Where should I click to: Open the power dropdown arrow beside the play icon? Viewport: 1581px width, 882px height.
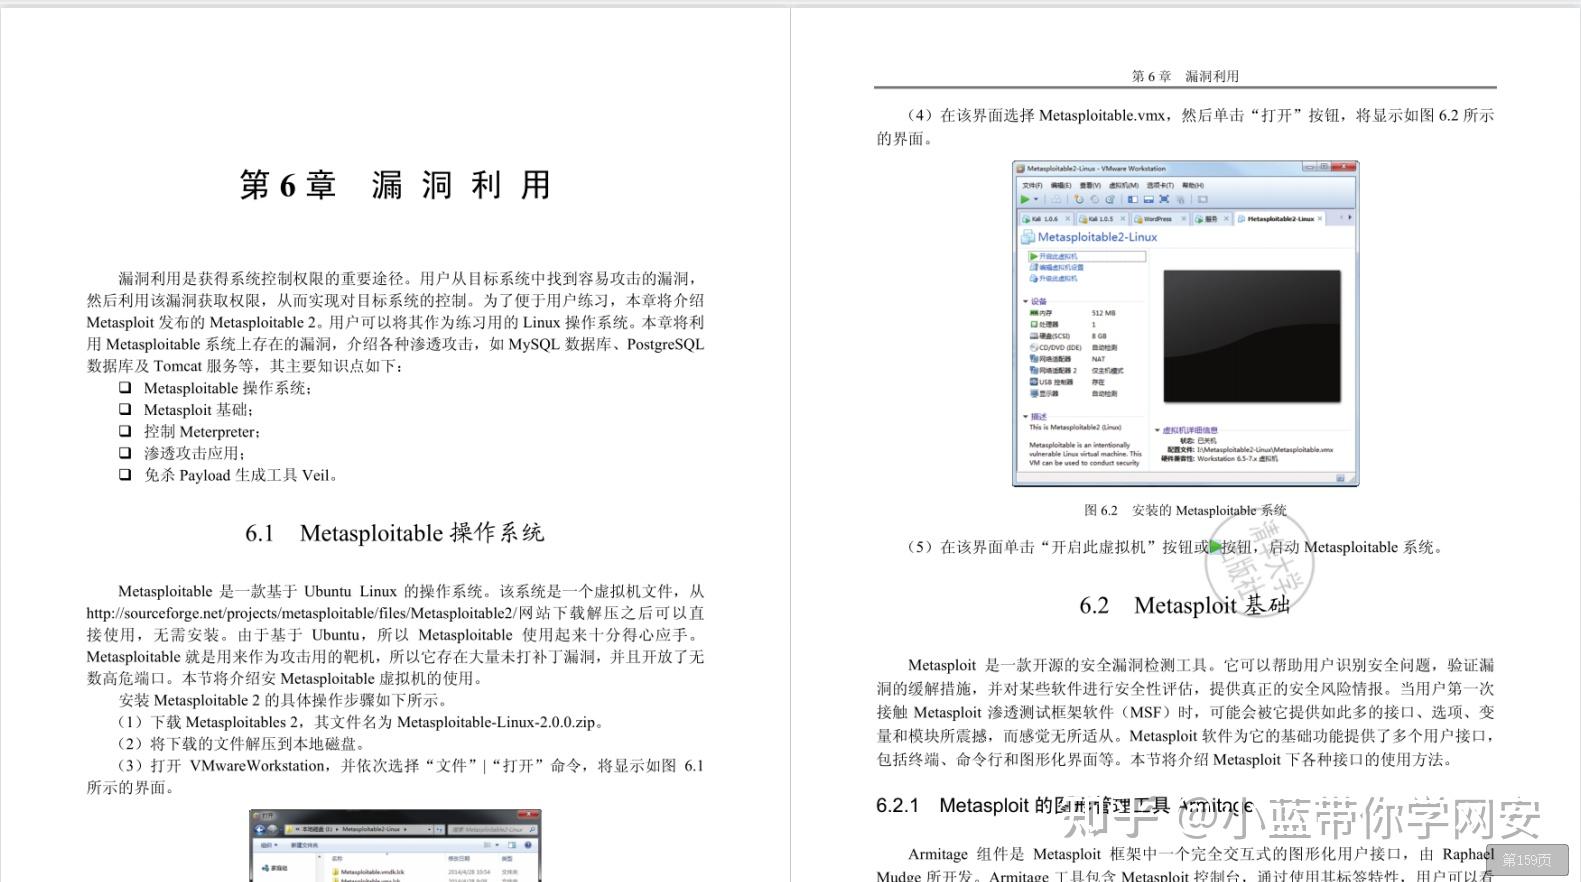(x=1036, y=199)
